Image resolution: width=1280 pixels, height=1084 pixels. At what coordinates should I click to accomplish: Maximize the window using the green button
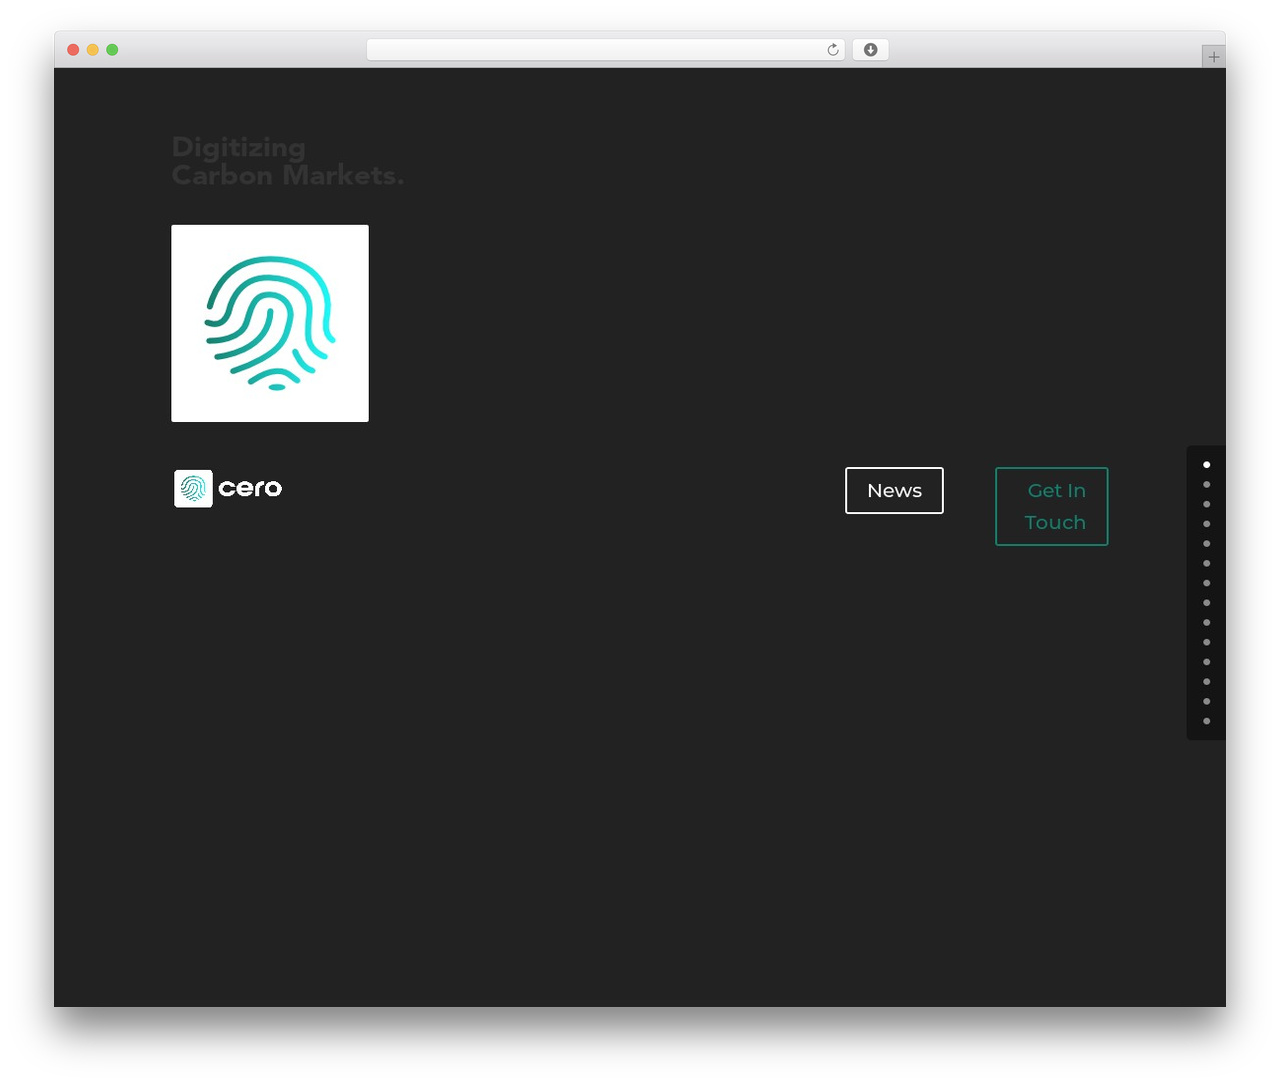click(x=112, y=50)
